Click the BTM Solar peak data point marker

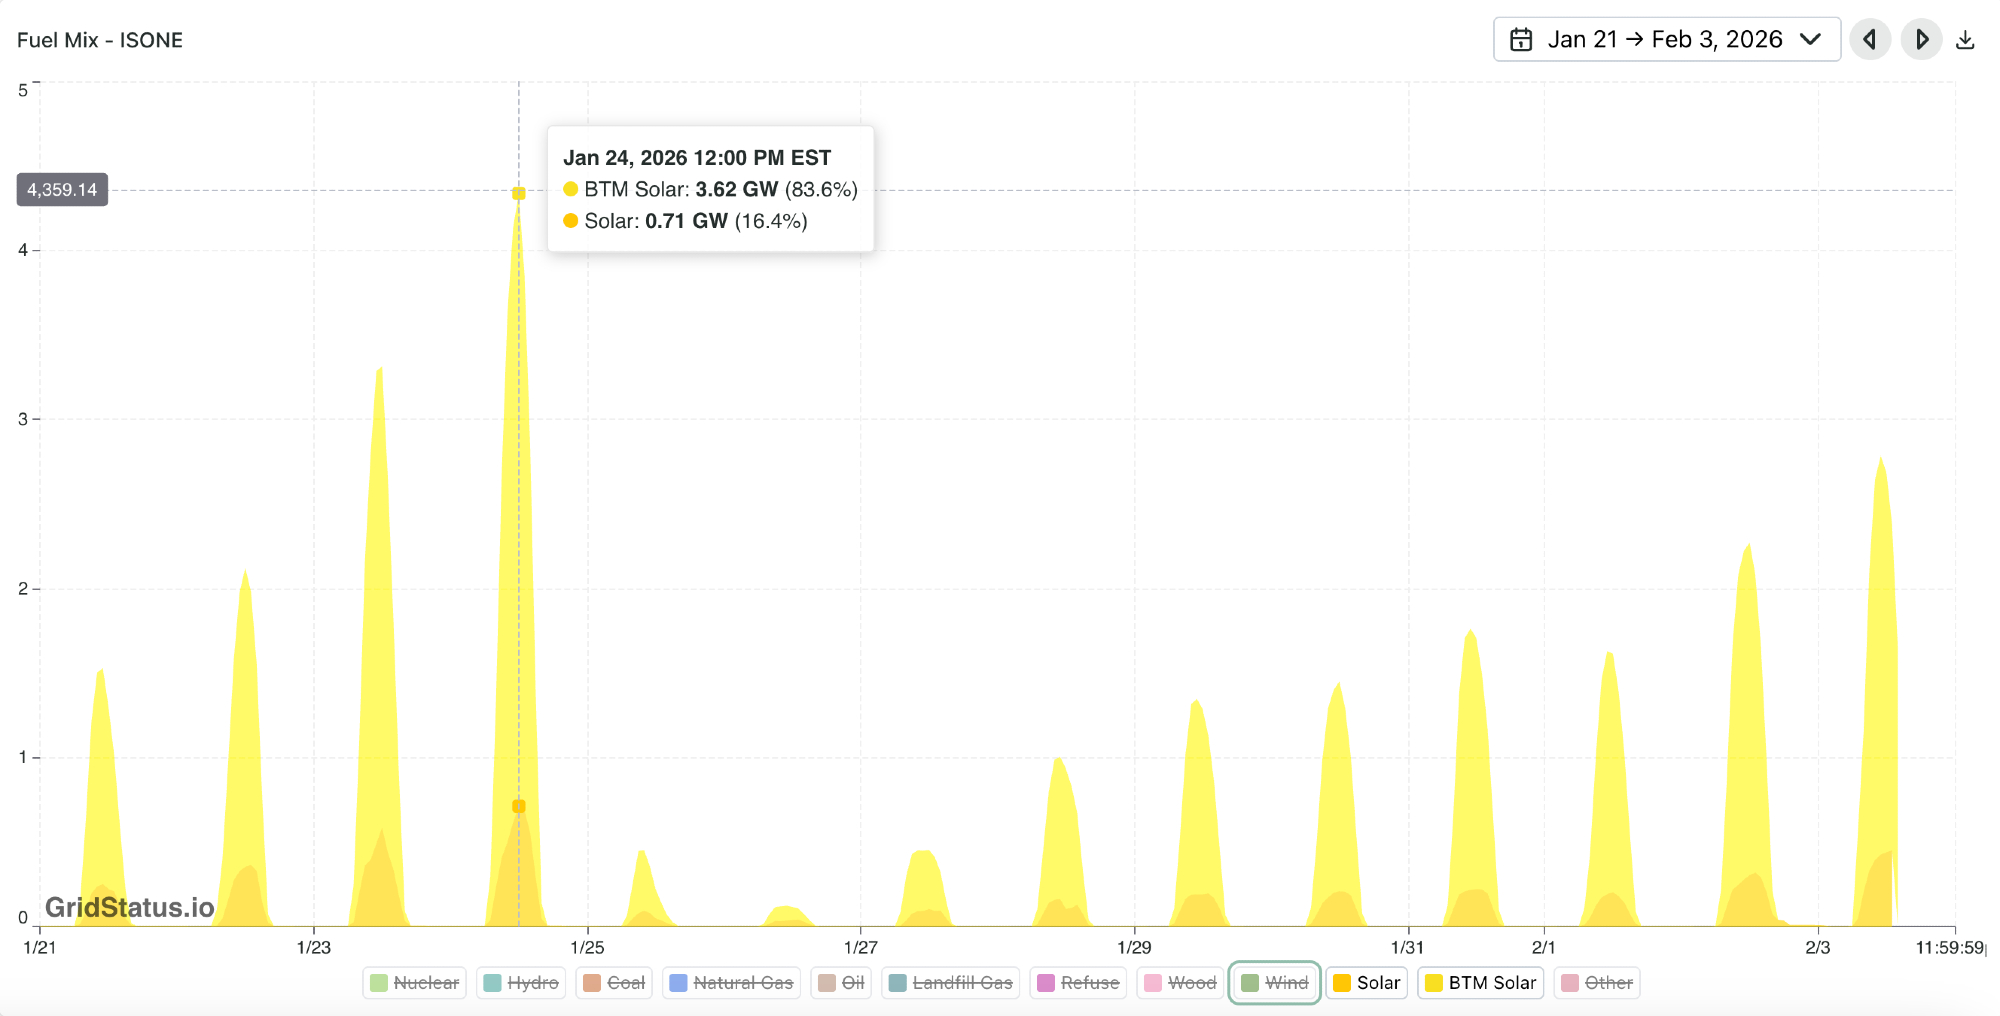pos(518,194)
